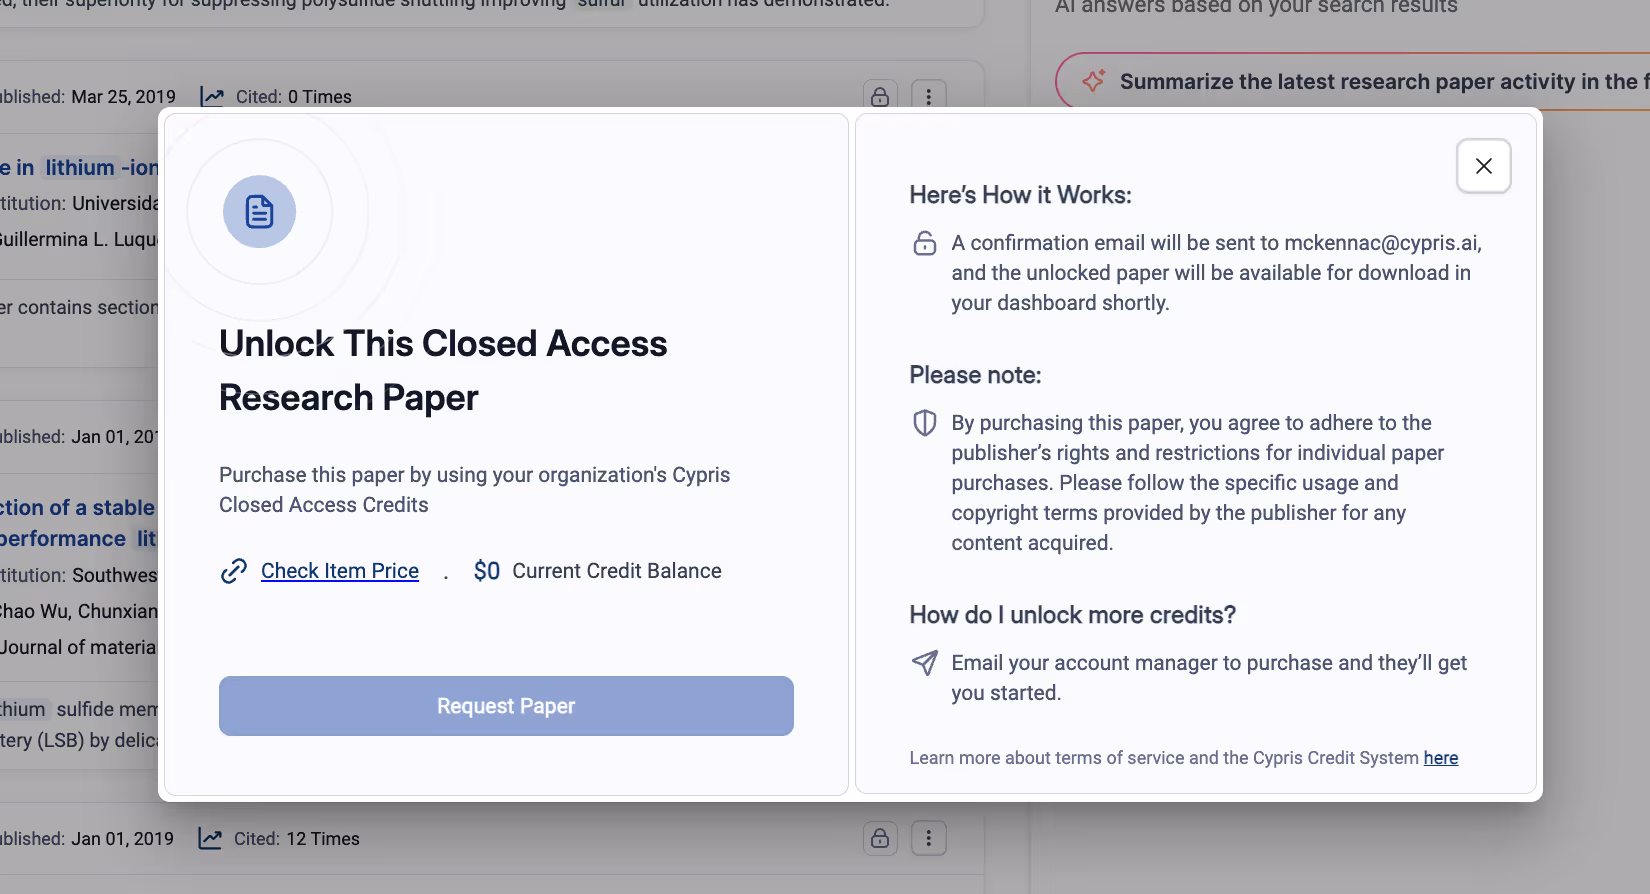Click the sparkle icon in the Summarize prompt

(1093, 81)
